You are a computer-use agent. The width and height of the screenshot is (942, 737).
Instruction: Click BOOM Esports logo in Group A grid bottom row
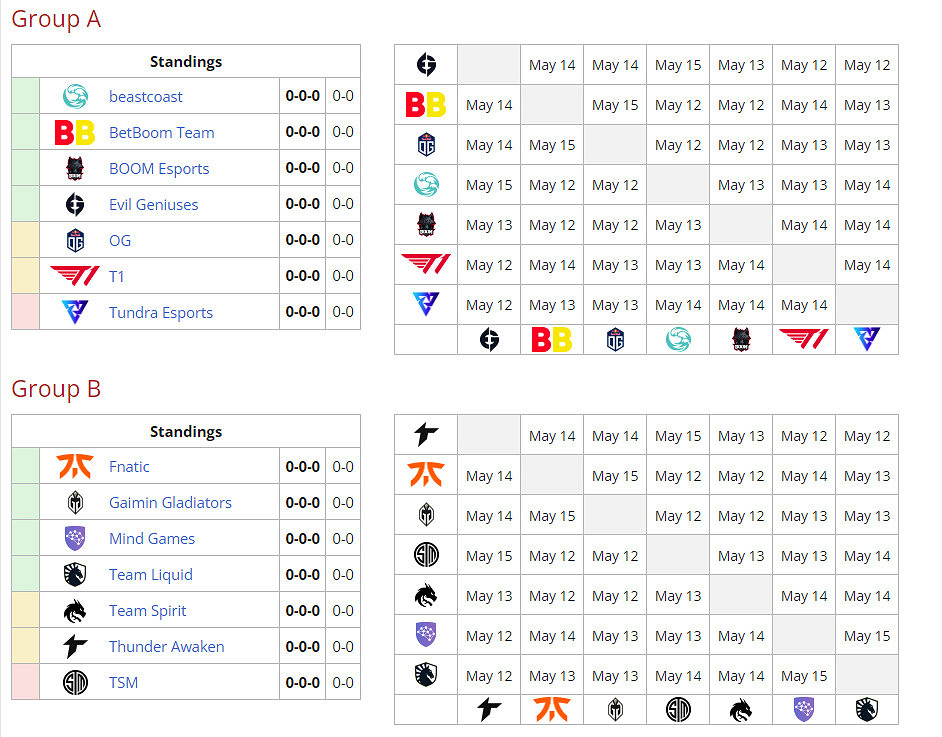coord(741,340)
